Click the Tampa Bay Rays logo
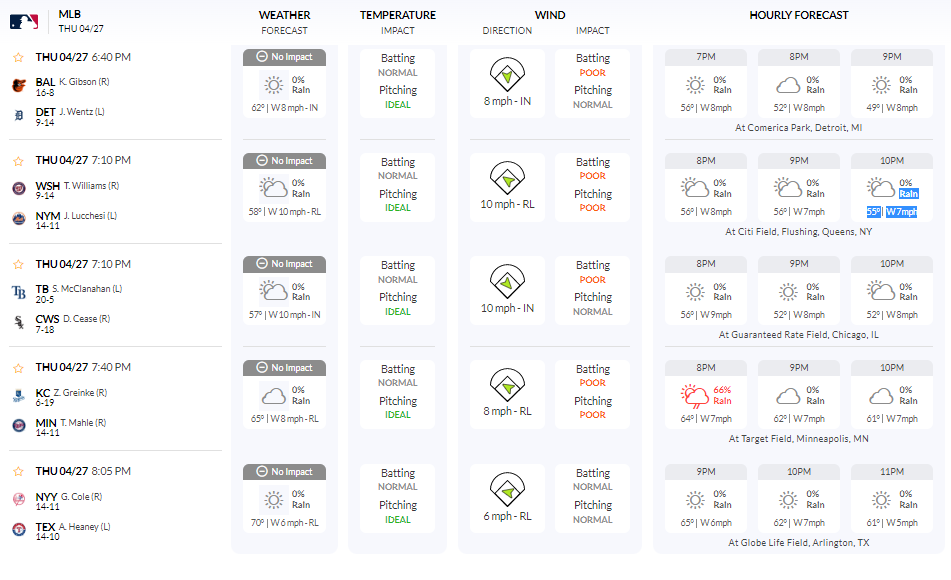951x580 pixels. pos(19,293)
